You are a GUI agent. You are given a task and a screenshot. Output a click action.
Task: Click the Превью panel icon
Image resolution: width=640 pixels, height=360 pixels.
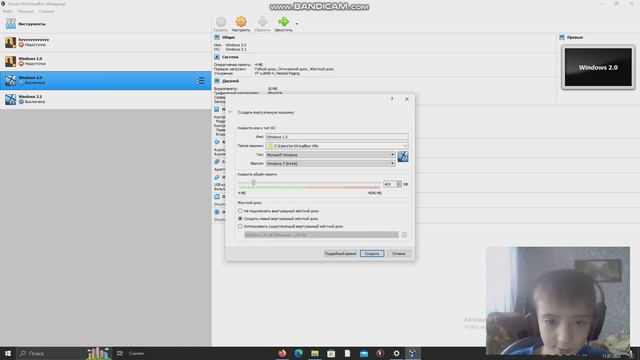[562, 37]
